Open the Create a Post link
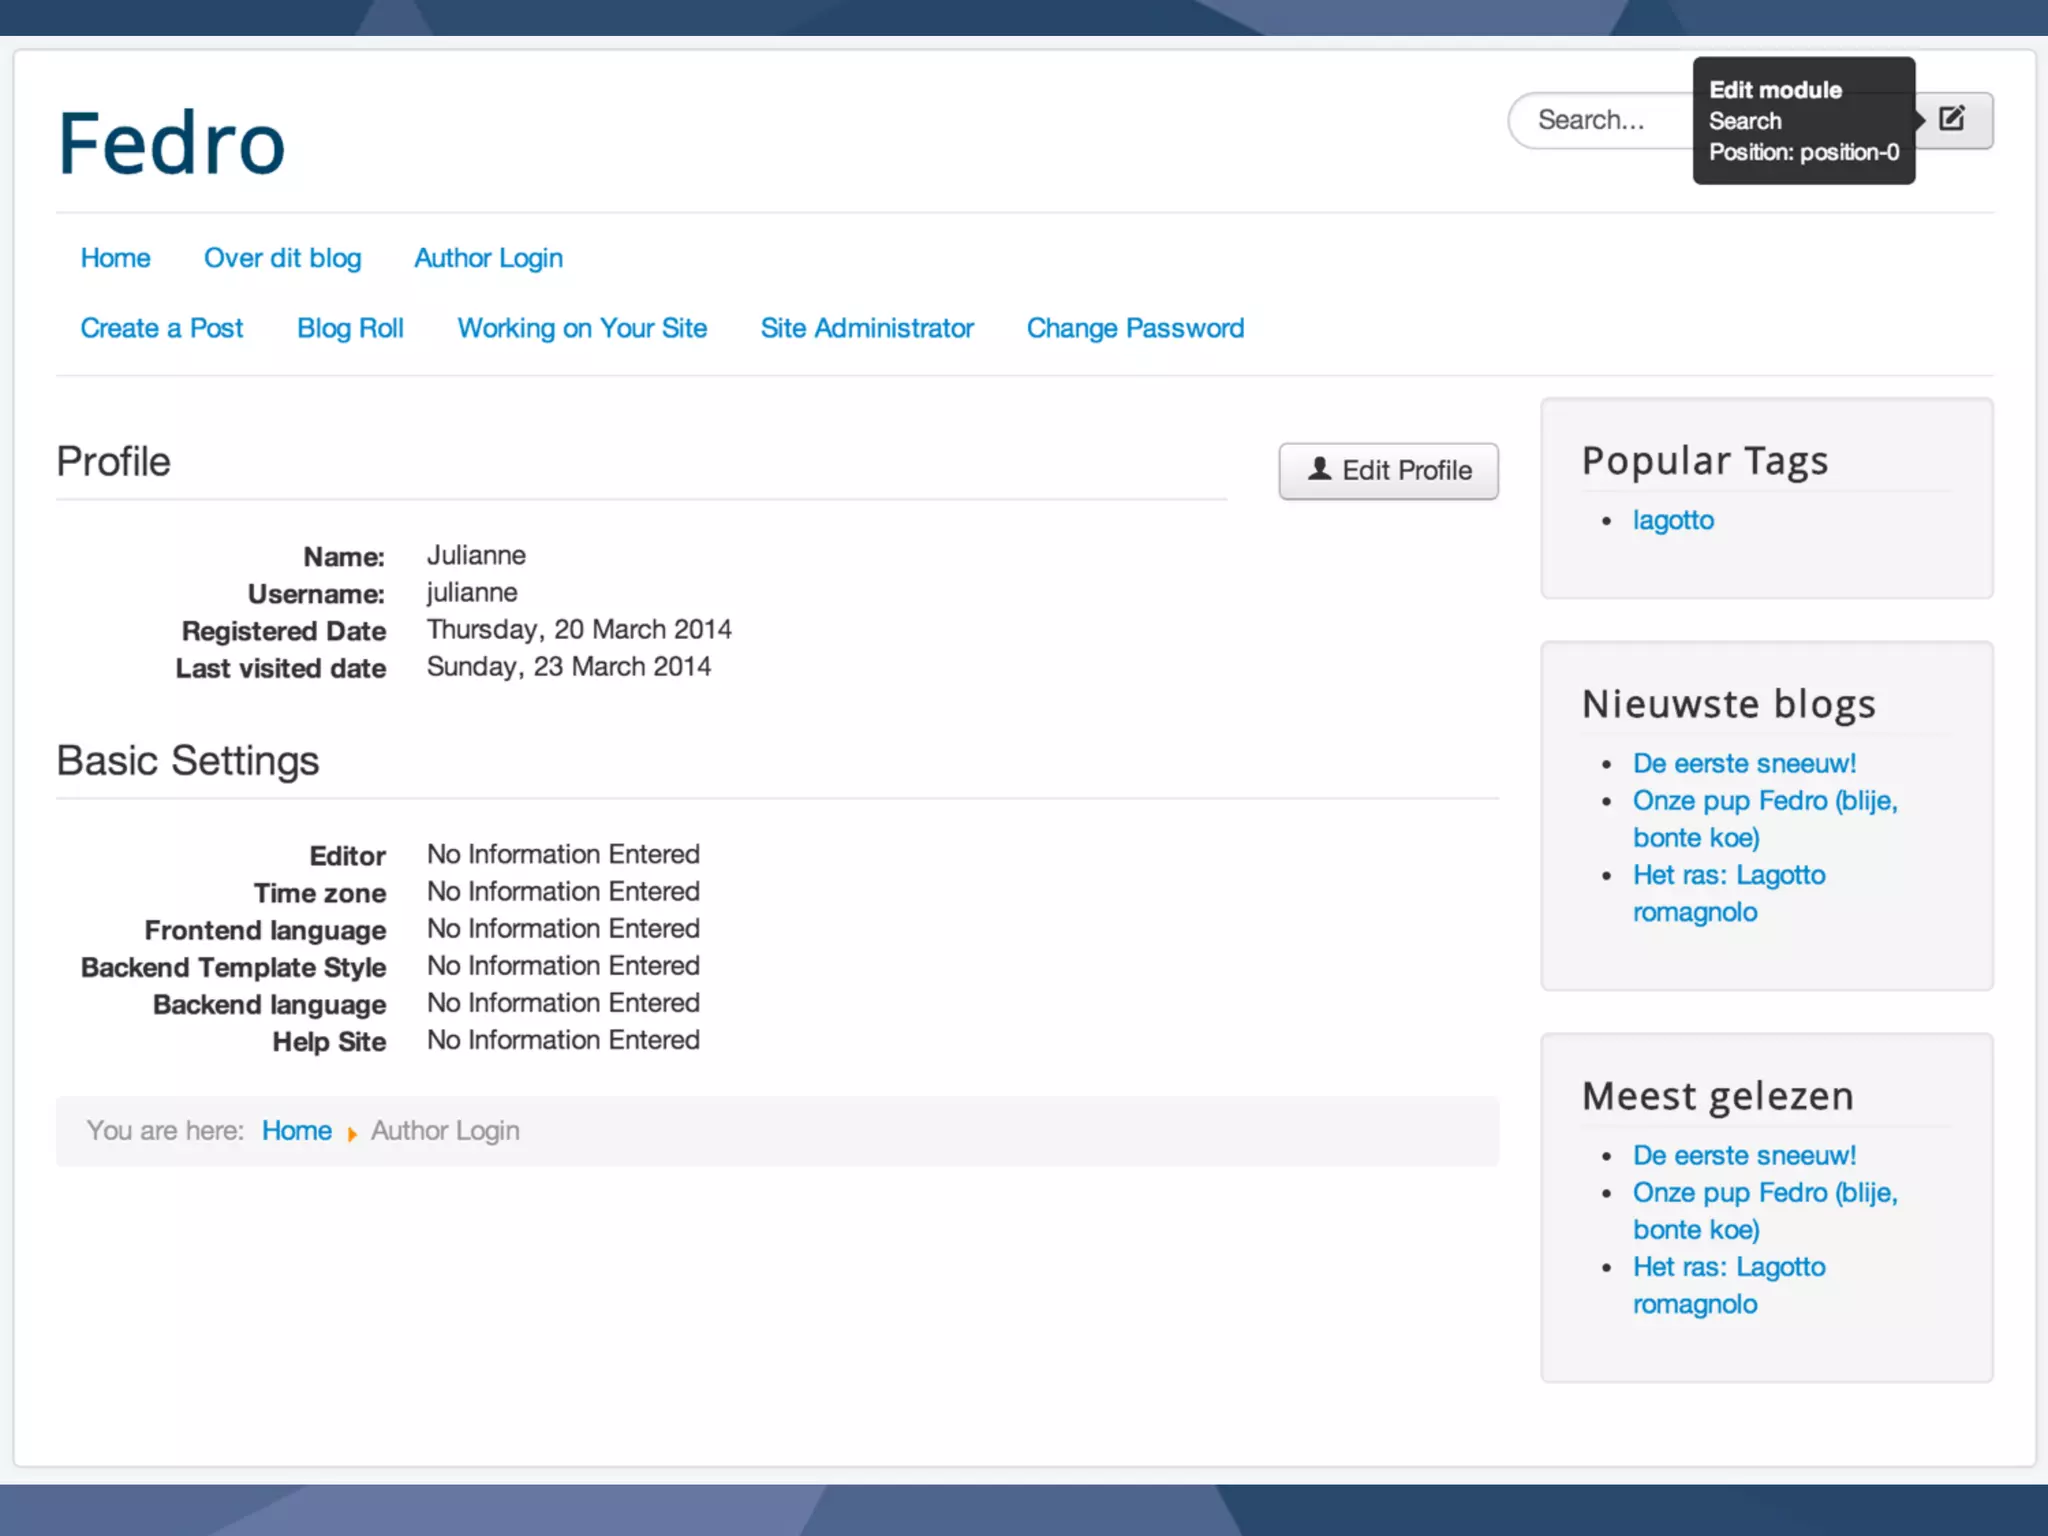The image size is (2048, 1536). [x=162, y=328]
